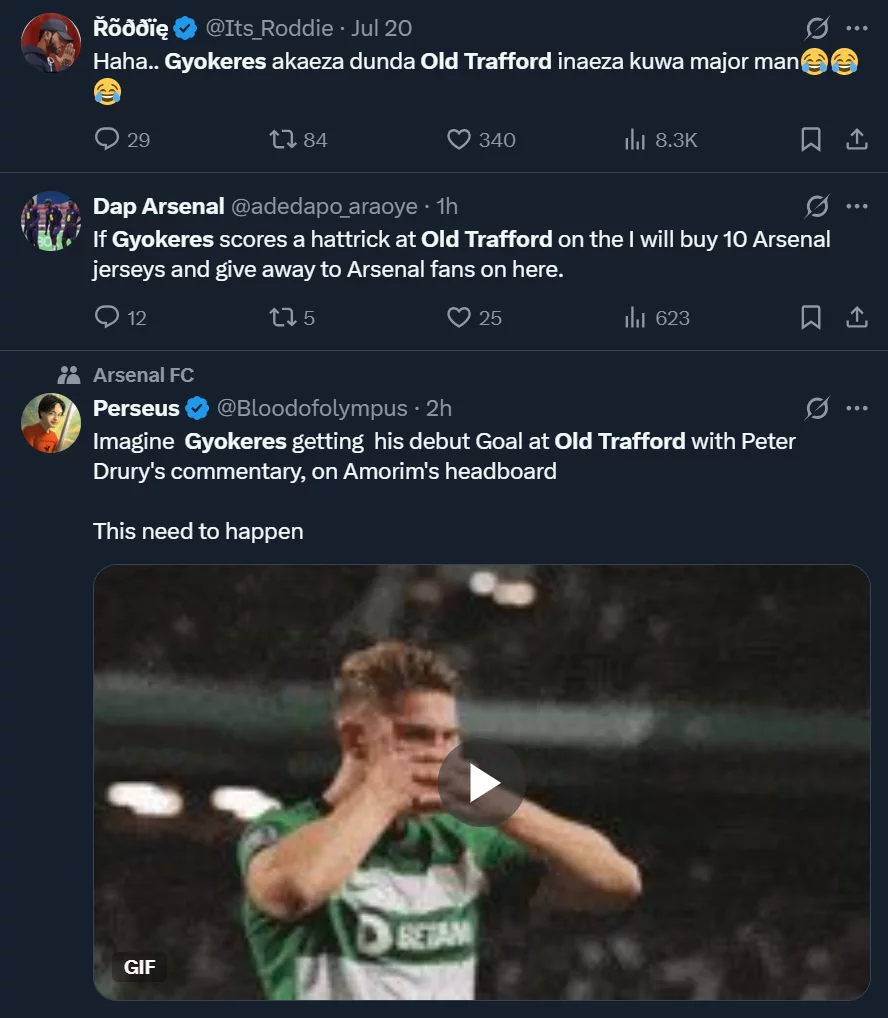Expand more options on Perseus's tweet
The height and width of the screenshot is (1018, 888).
click(857, 408)
